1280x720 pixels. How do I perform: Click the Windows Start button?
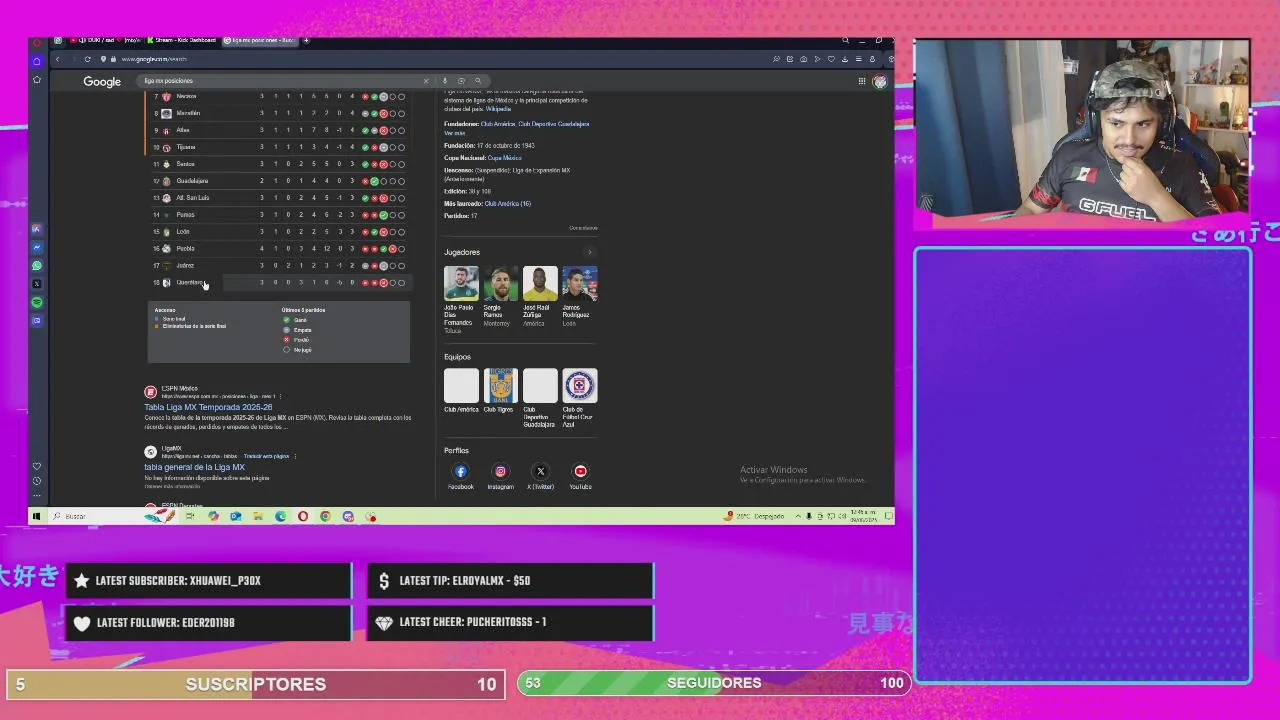click(37, 516)
